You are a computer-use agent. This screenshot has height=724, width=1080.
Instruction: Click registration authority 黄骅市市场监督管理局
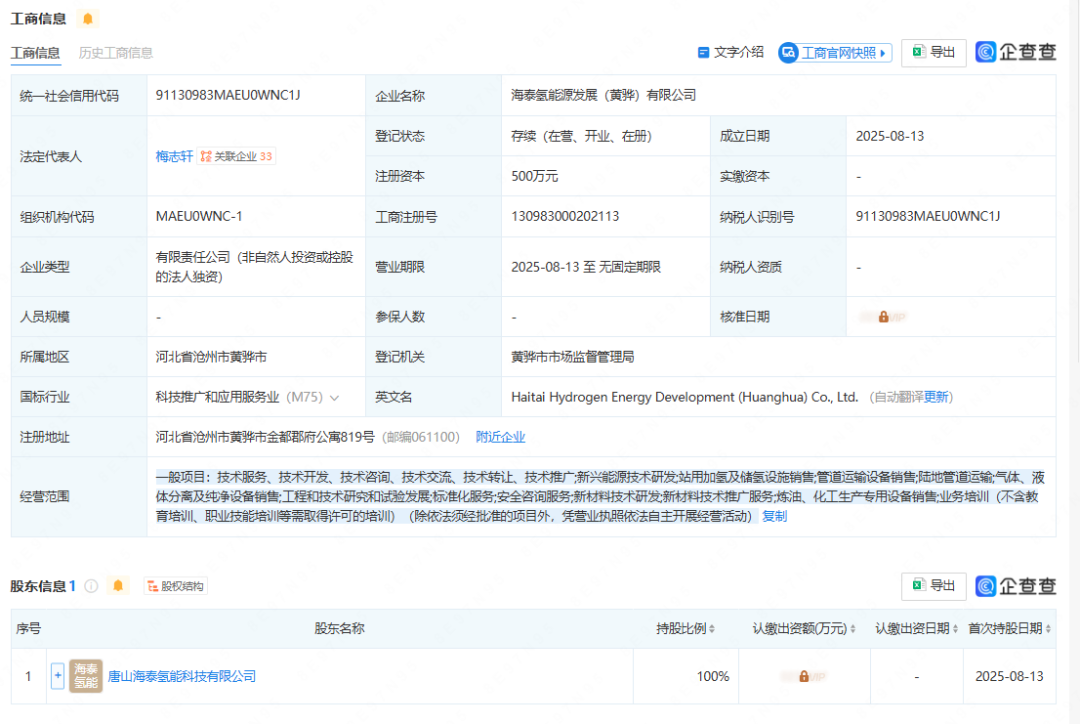coord(572,357)
